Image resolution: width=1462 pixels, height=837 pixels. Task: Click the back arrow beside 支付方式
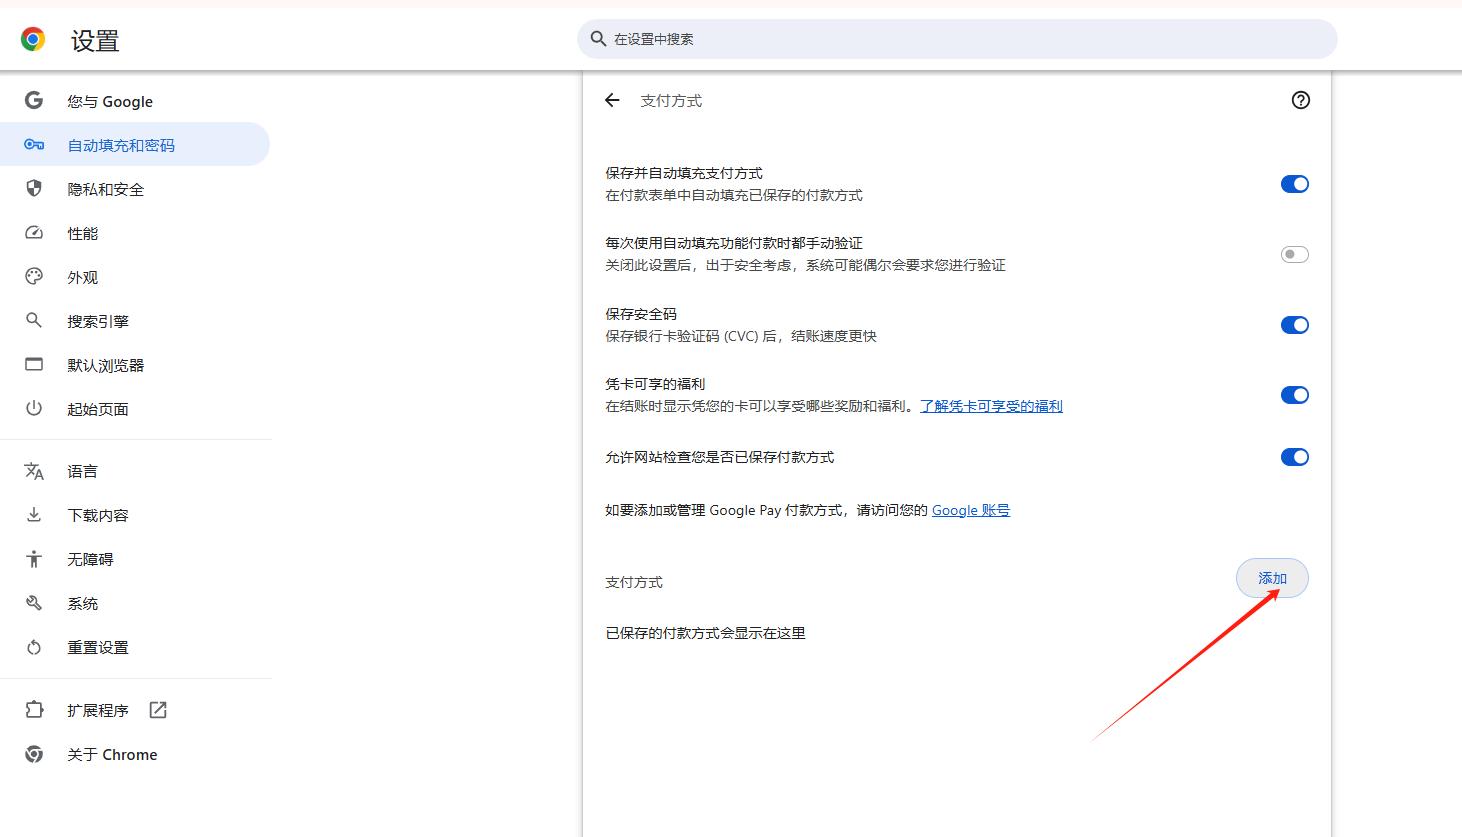[612, 100]
